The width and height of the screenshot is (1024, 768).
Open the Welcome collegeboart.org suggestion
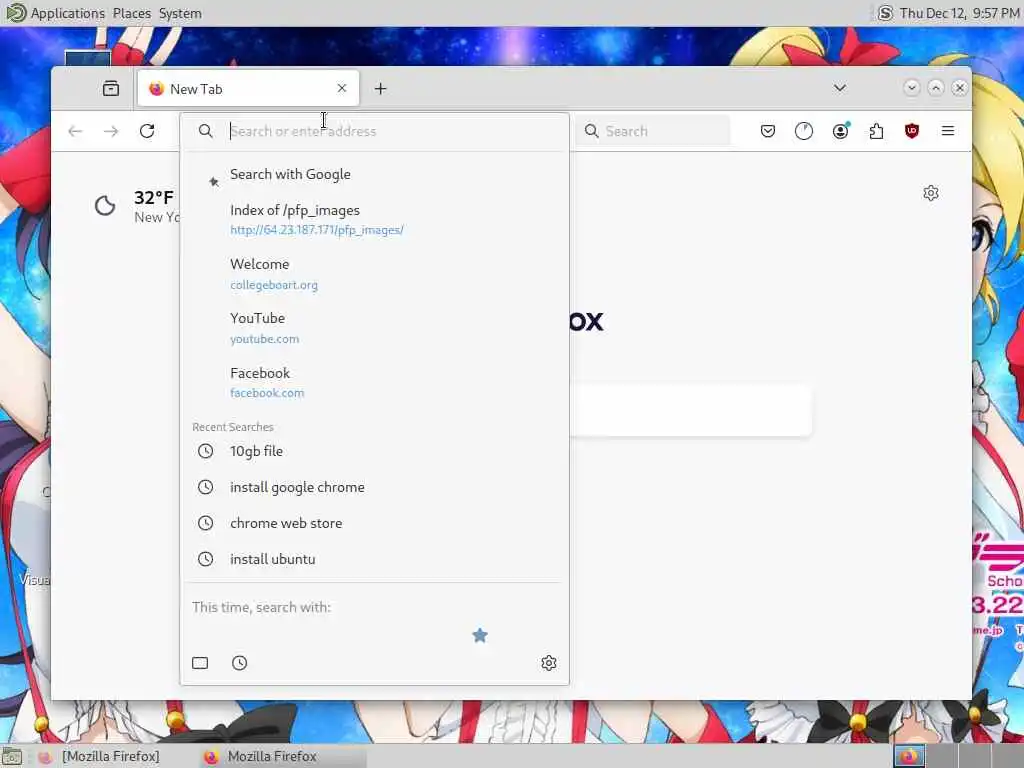point(374,274)
